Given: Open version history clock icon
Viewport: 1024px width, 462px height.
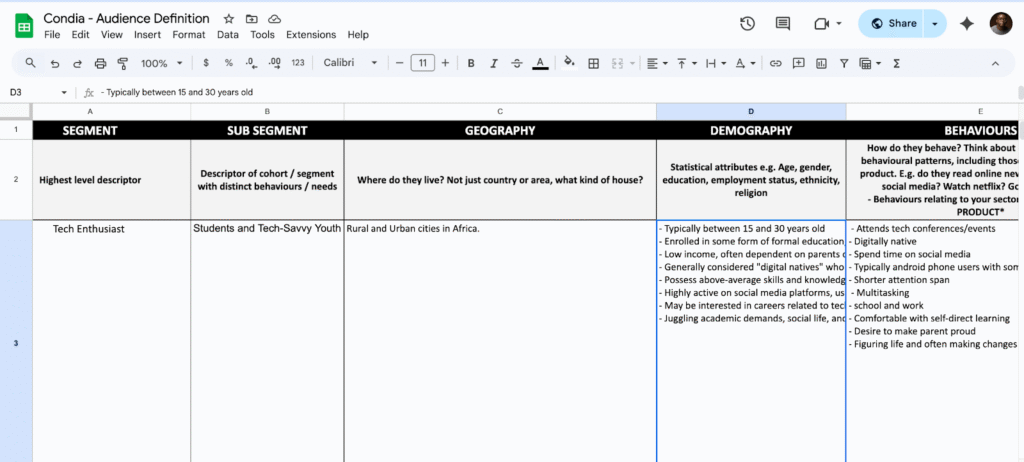Looking at the screenshot, I should 747,24.
